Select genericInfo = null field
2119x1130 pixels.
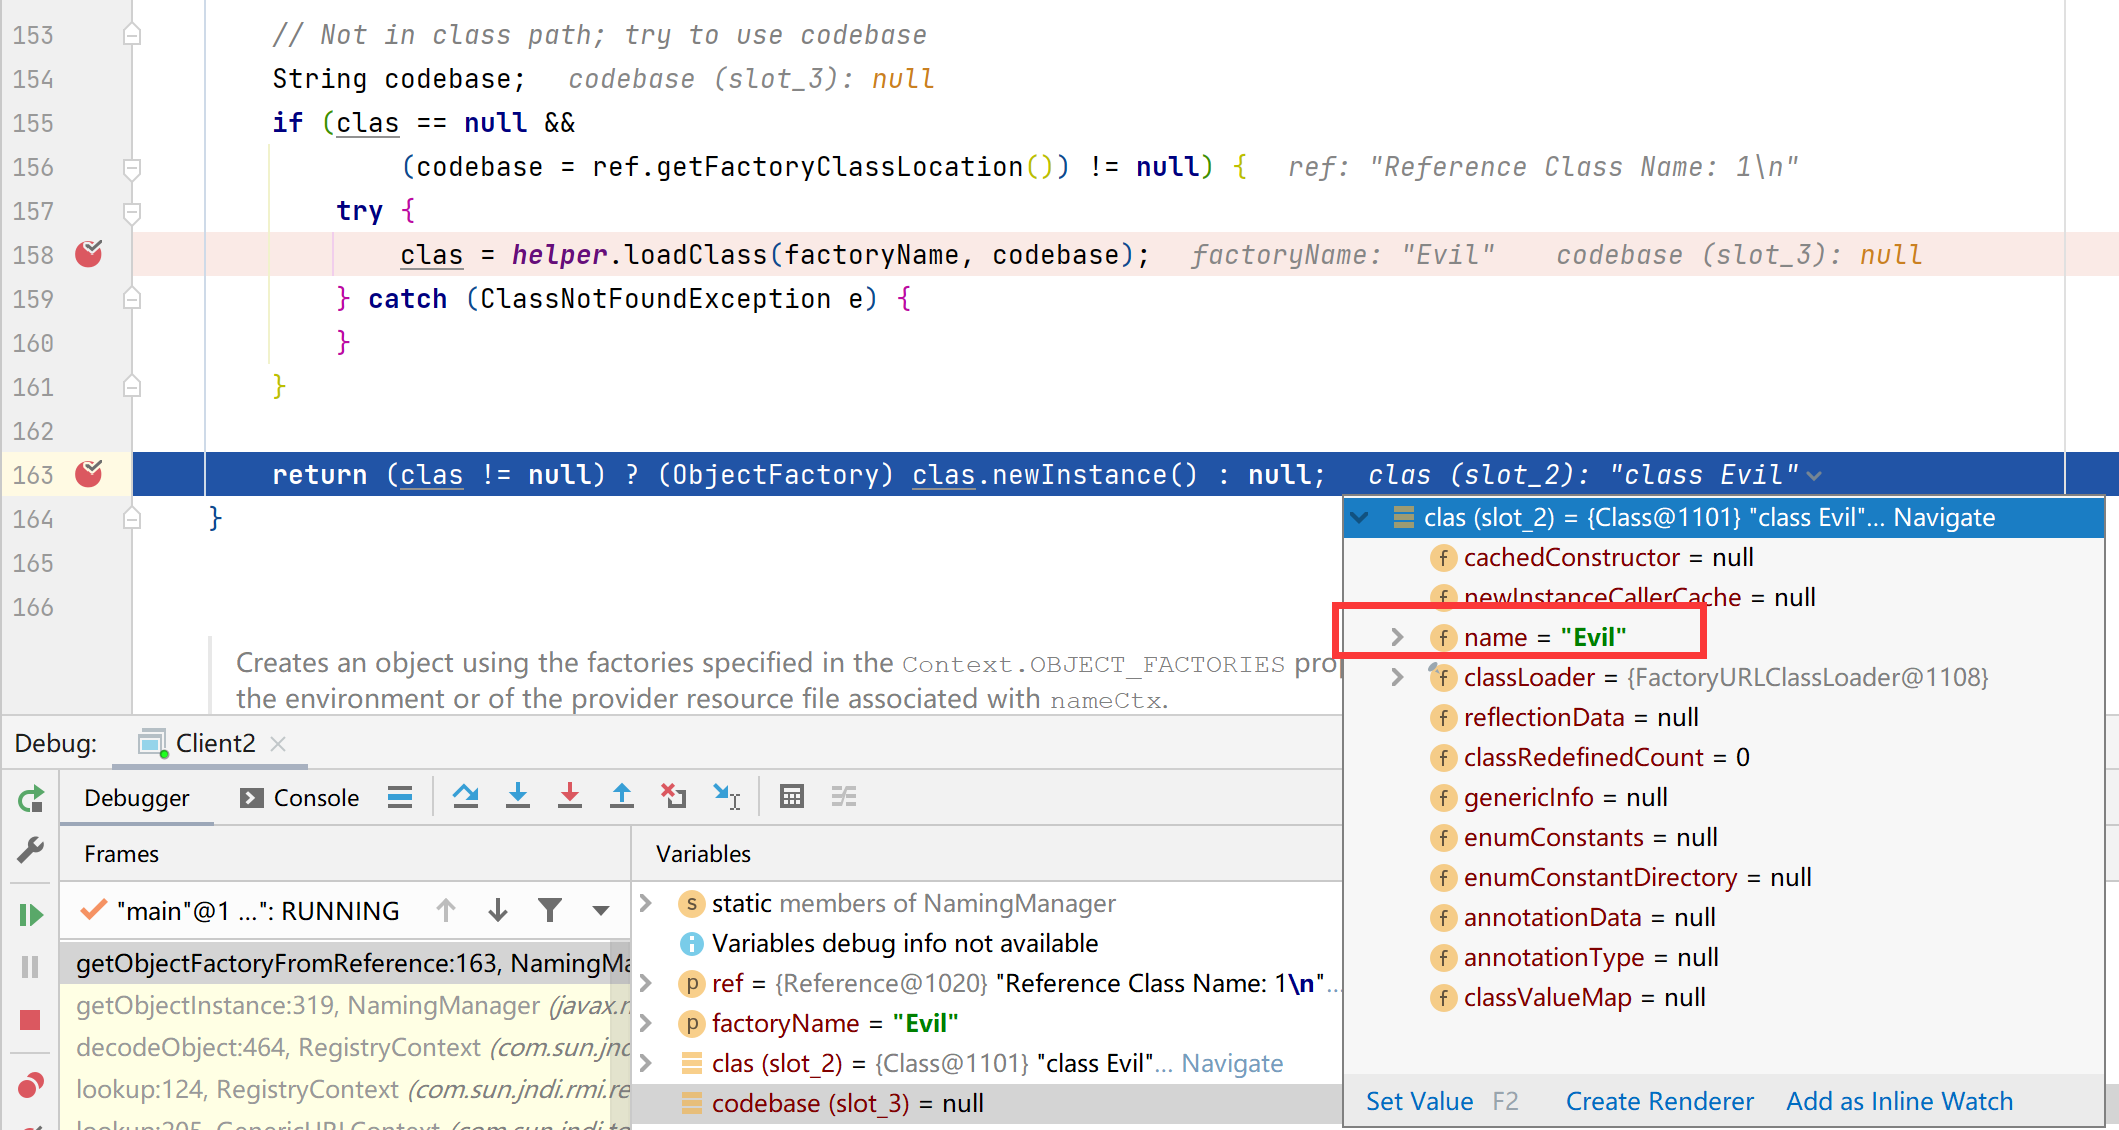pyautogui.click(x=1724, y=797)
